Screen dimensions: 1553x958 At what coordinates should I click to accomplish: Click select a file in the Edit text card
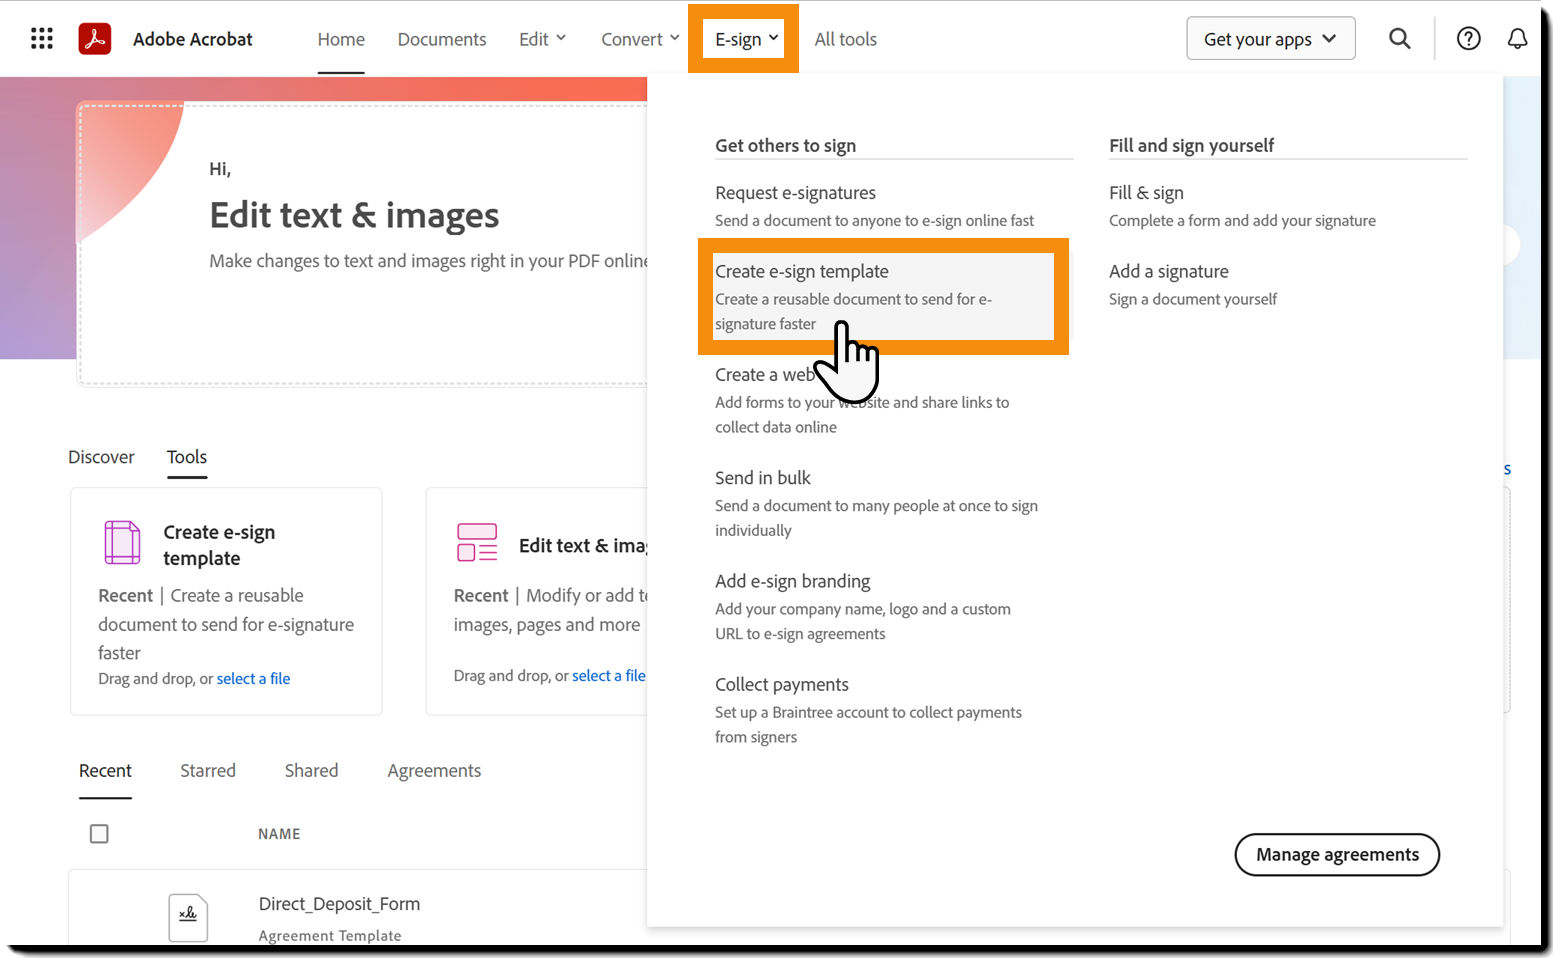(608, 676)
